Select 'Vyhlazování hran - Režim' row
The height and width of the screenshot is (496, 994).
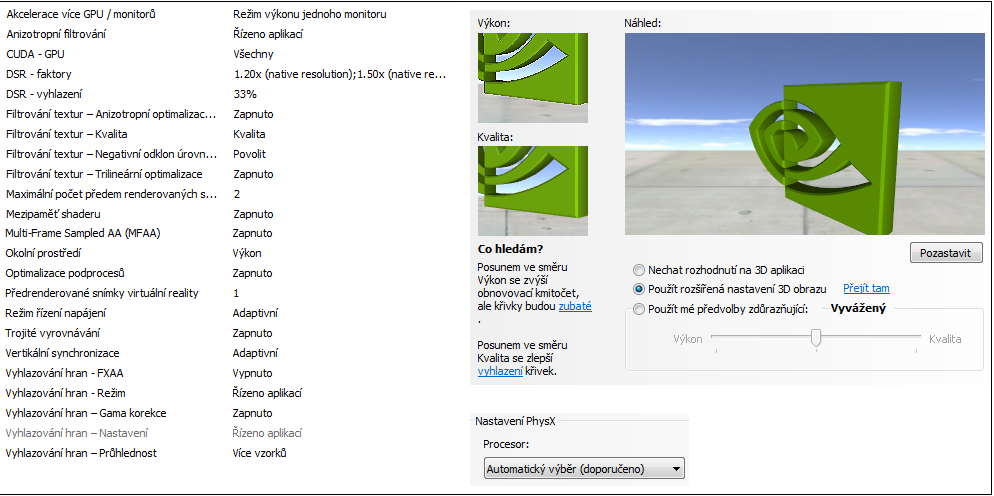[x=228, y=393]
